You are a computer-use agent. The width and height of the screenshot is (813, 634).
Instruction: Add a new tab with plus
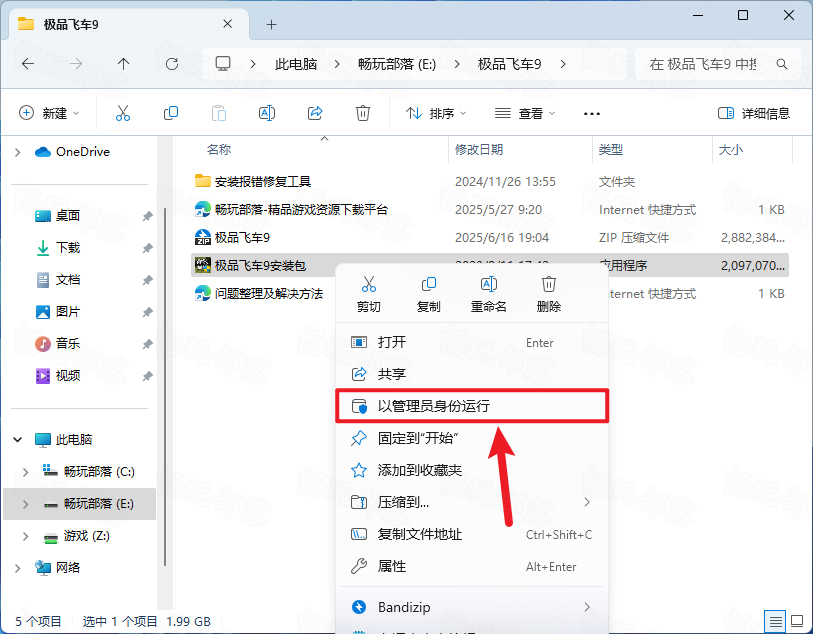click(x=272, y=24)
